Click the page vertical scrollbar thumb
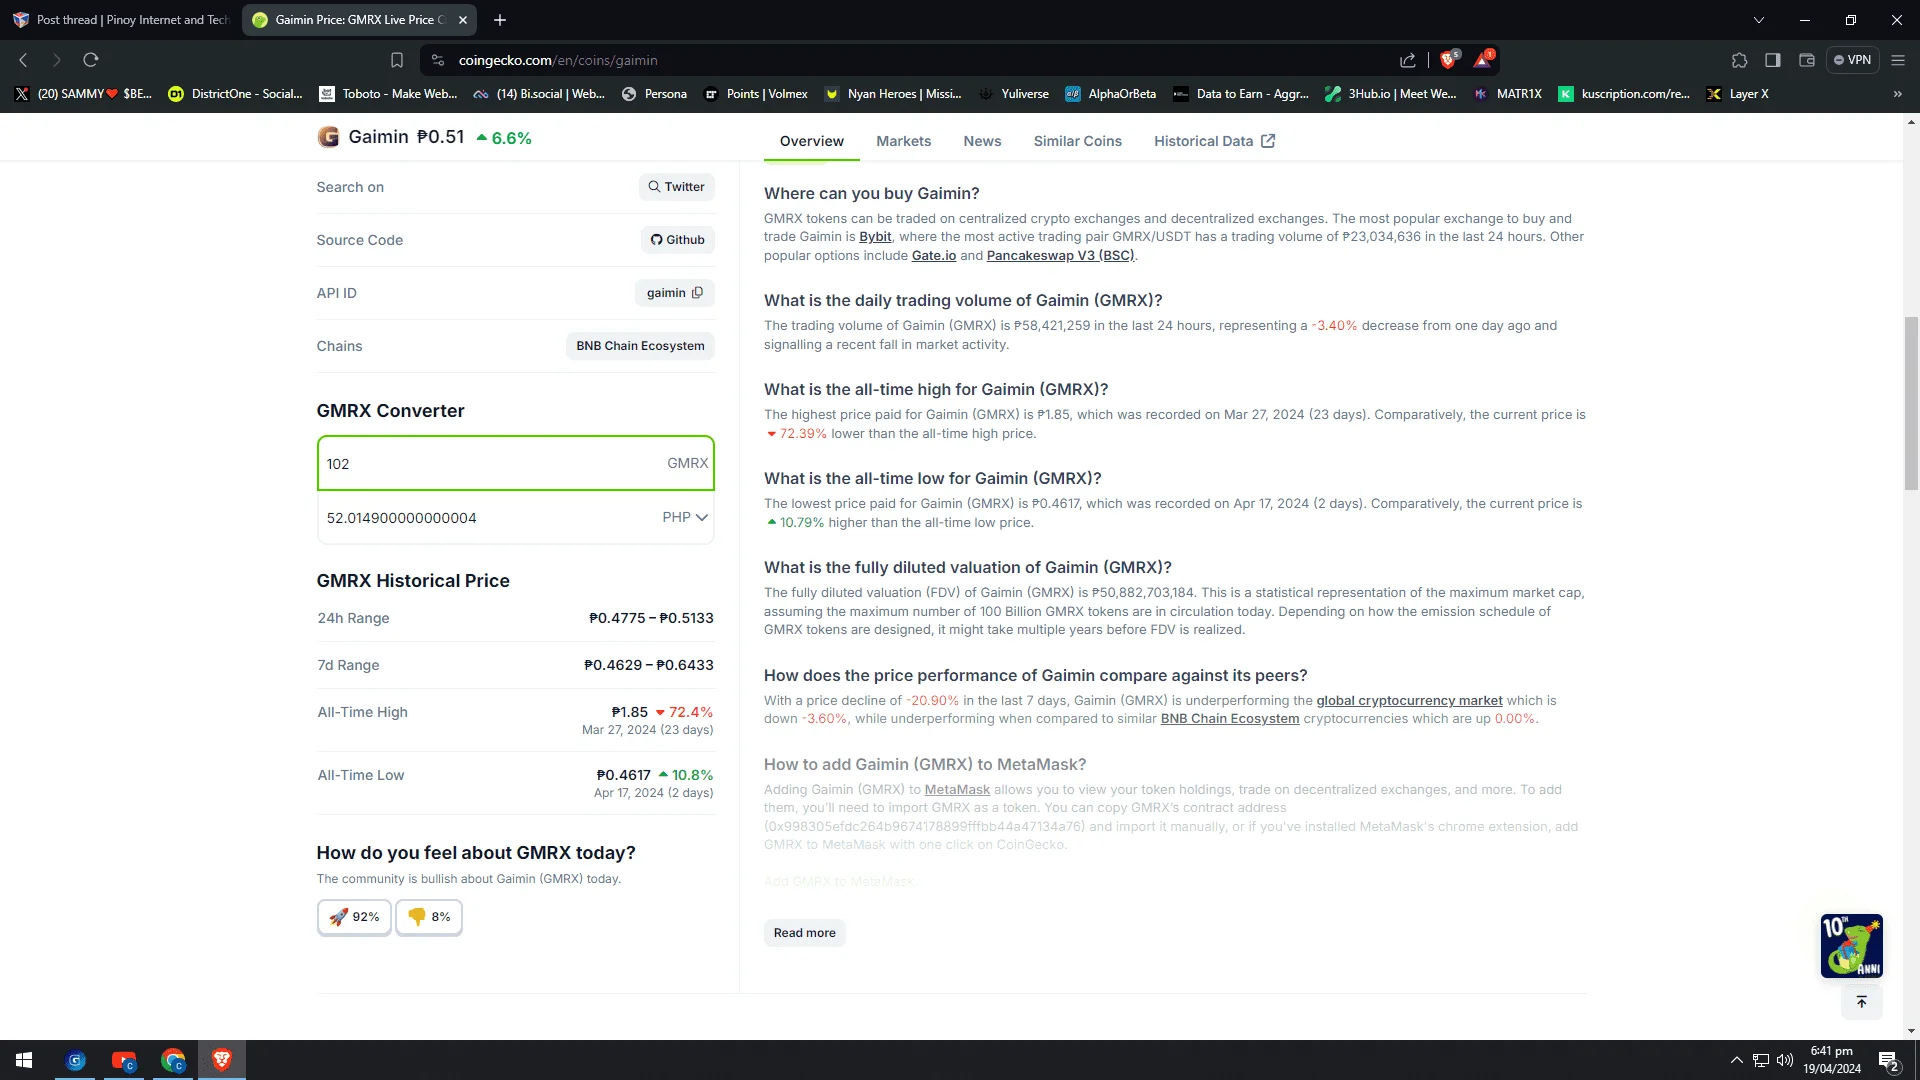This screenshot has height=1080, width=1920. coord(1911,403)
